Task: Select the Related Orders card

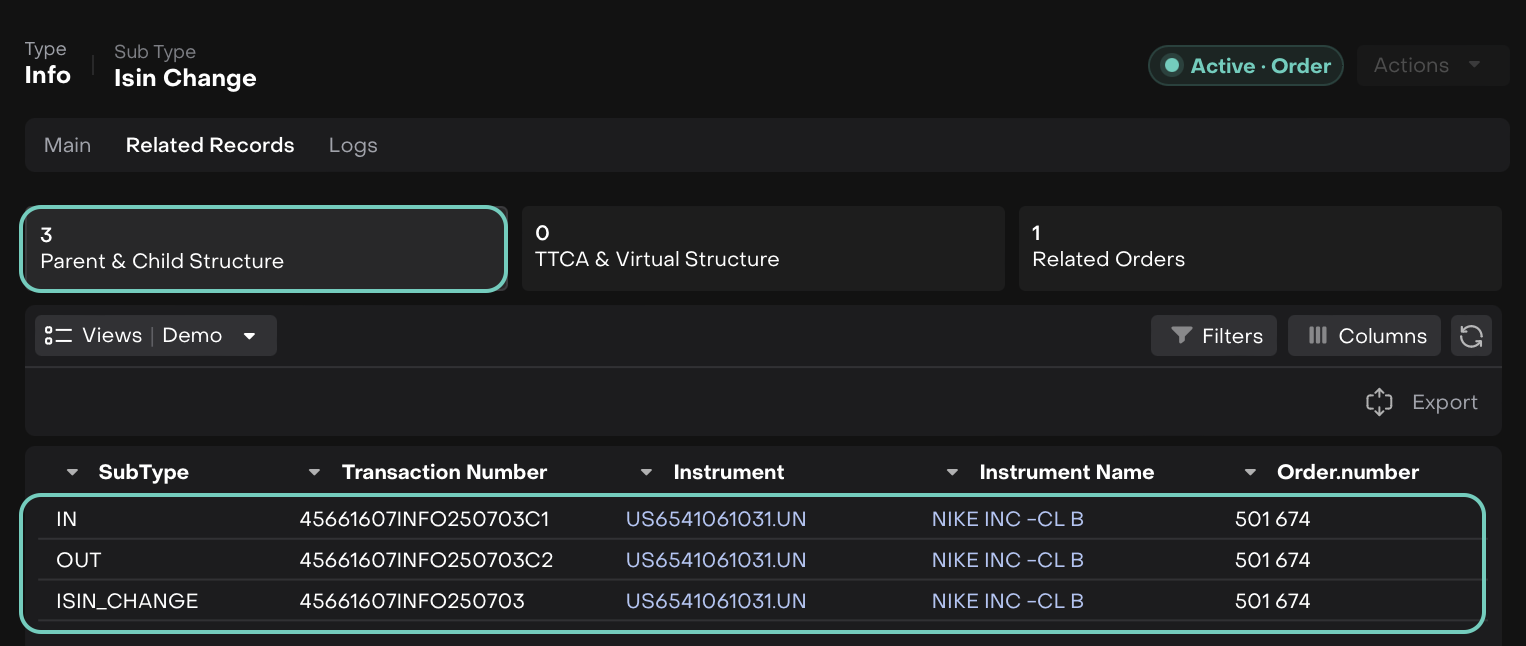Action: coord(1259,248)
